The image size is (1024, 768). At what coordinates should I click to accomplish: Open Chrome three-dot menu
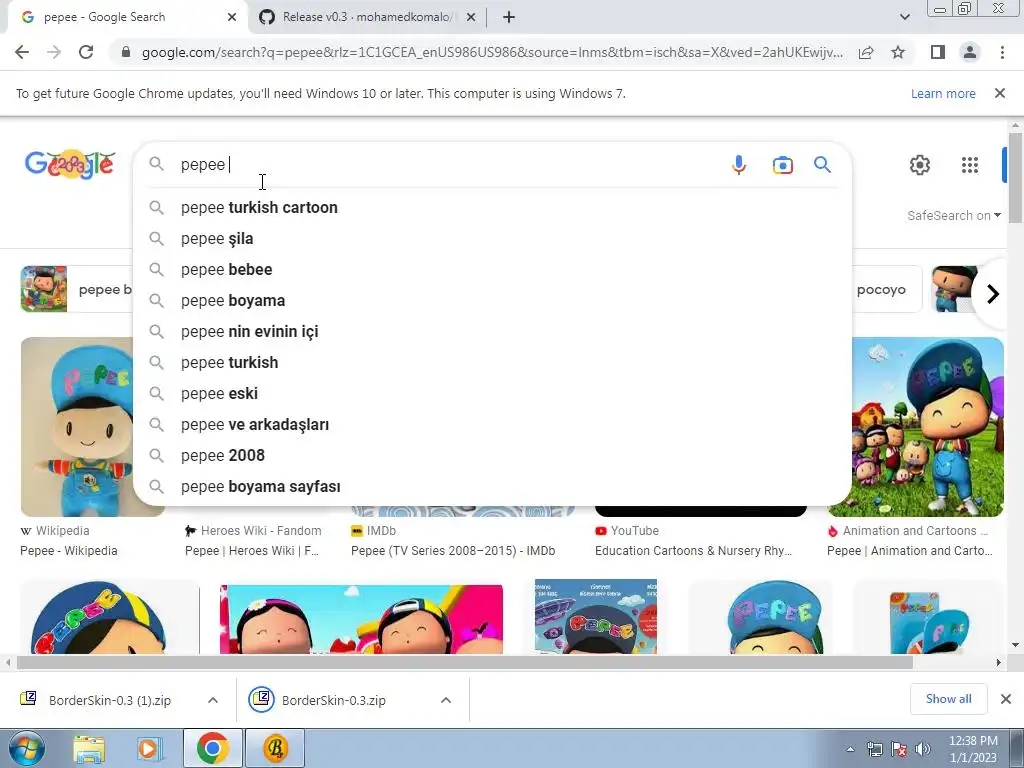tap(1002, 52)
